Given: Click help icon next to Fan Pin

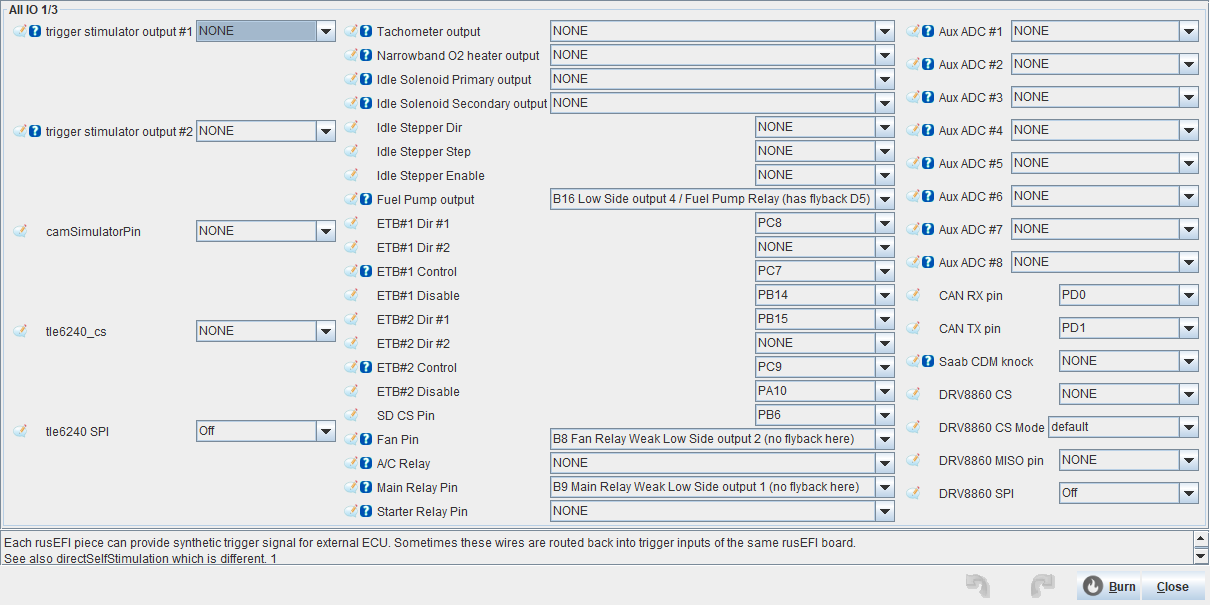Looking at the screenshot, I should [x=366, y=439].
